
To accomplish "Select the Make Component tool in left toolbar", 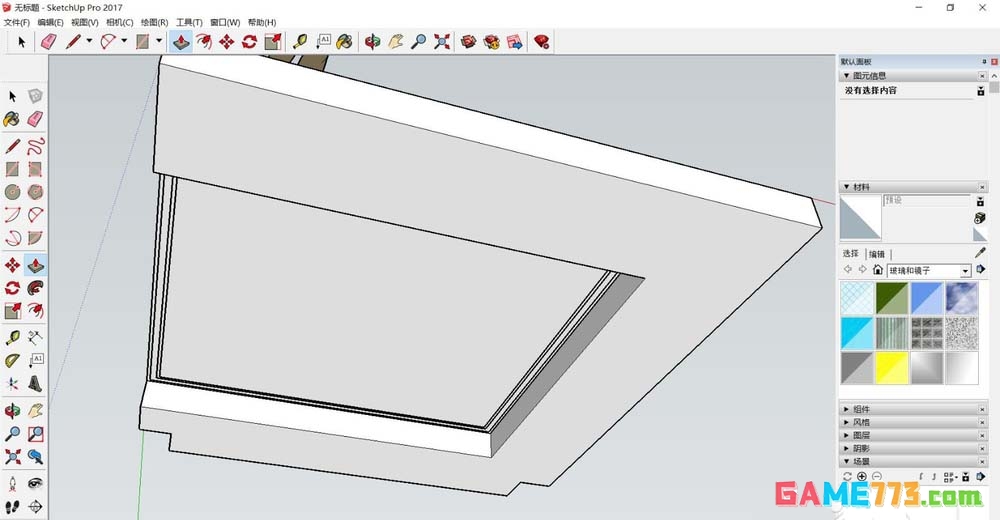I will 36,96.
